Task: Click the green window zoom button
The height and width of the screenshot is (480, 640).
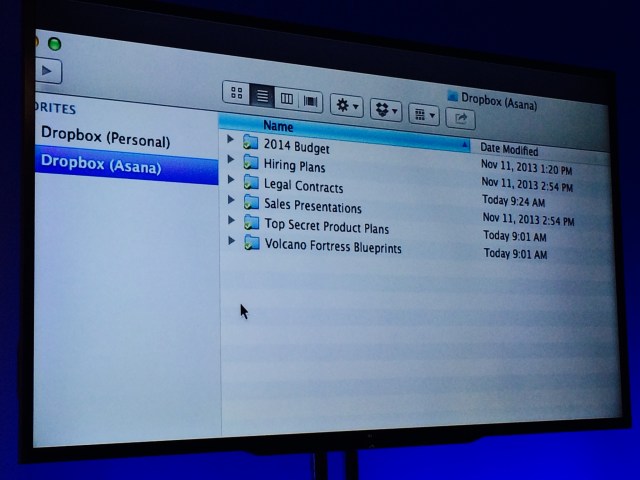Action: click(54, 44)
